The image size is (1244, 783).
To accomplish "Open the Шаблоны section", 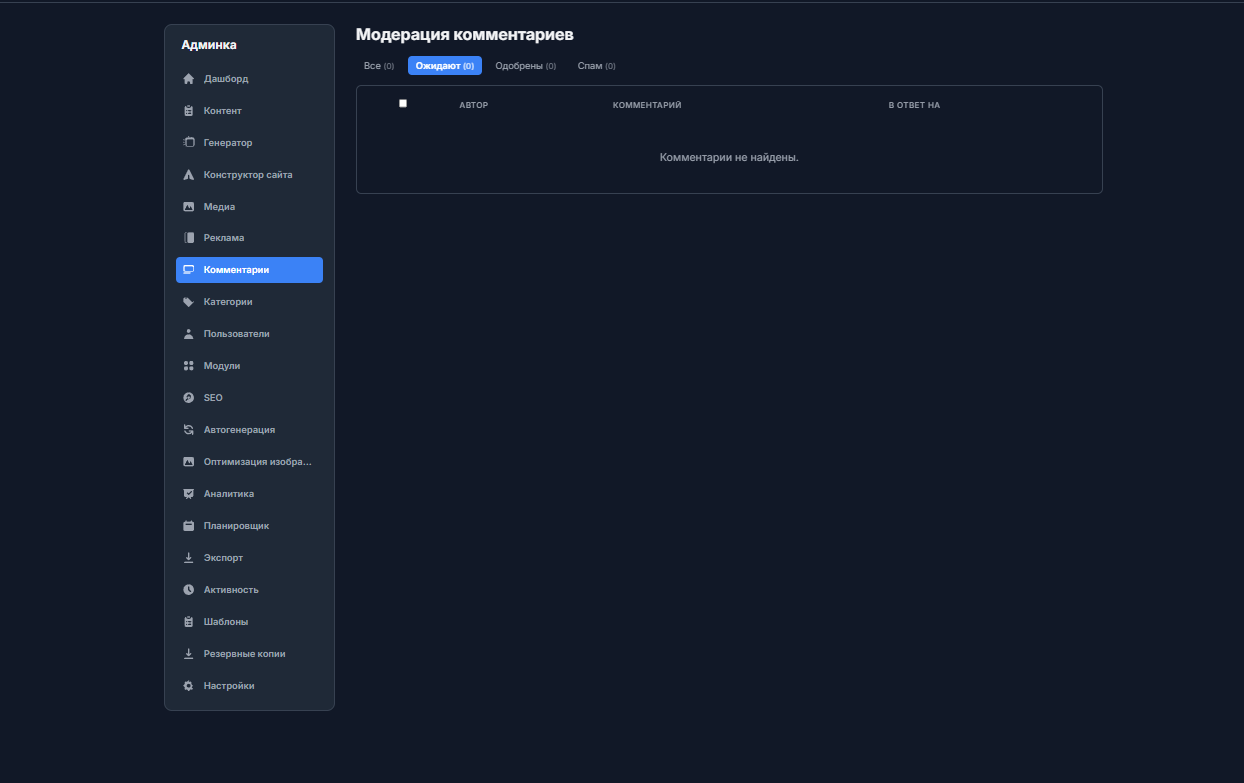I will coord(249,622).
